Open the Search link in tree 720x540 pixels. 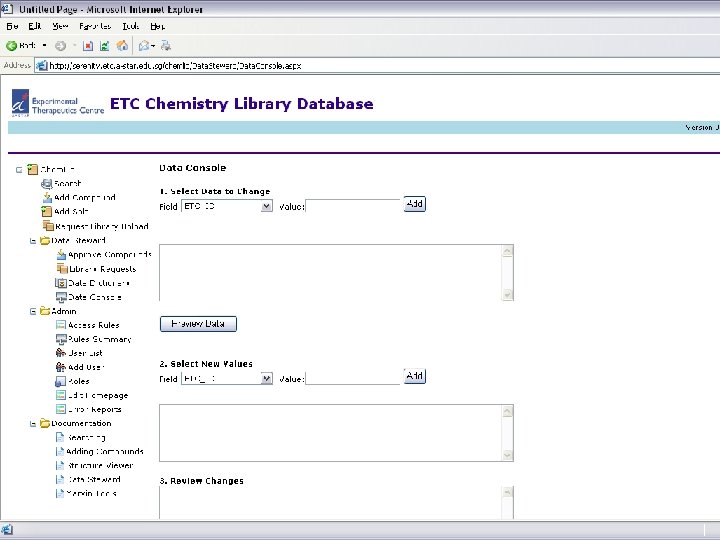coord(68,184)
